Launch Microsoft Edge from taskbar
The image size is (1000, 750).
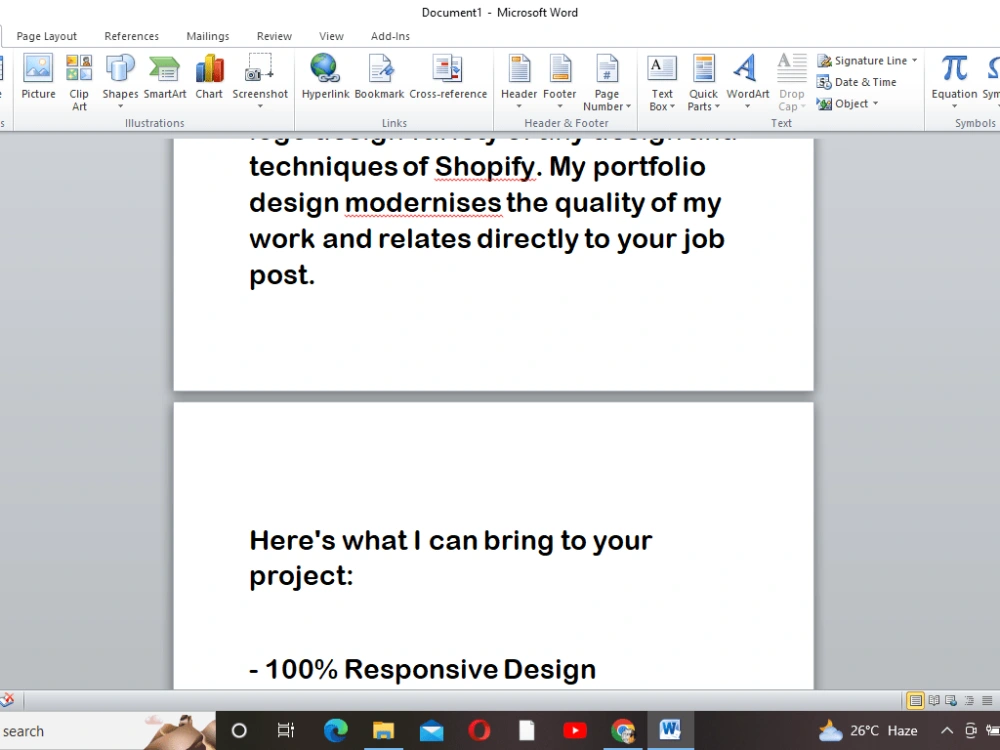pos(335,731)
